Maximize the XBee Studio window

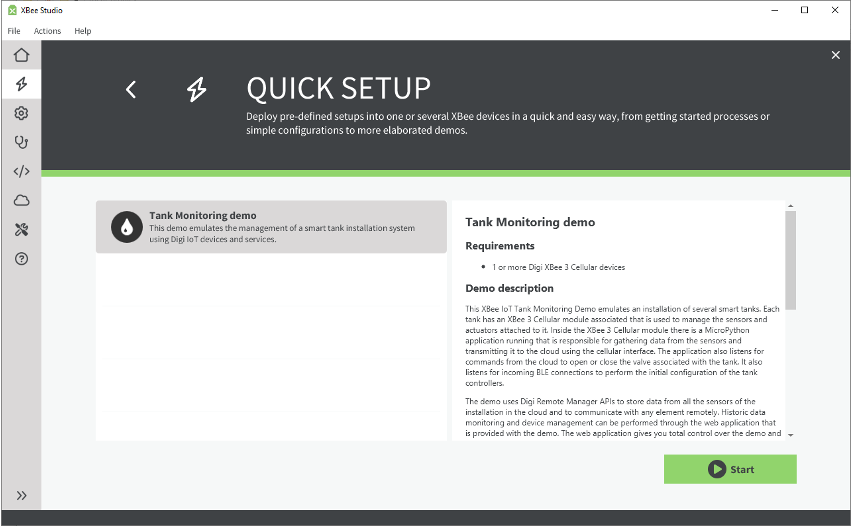point(804,10)
